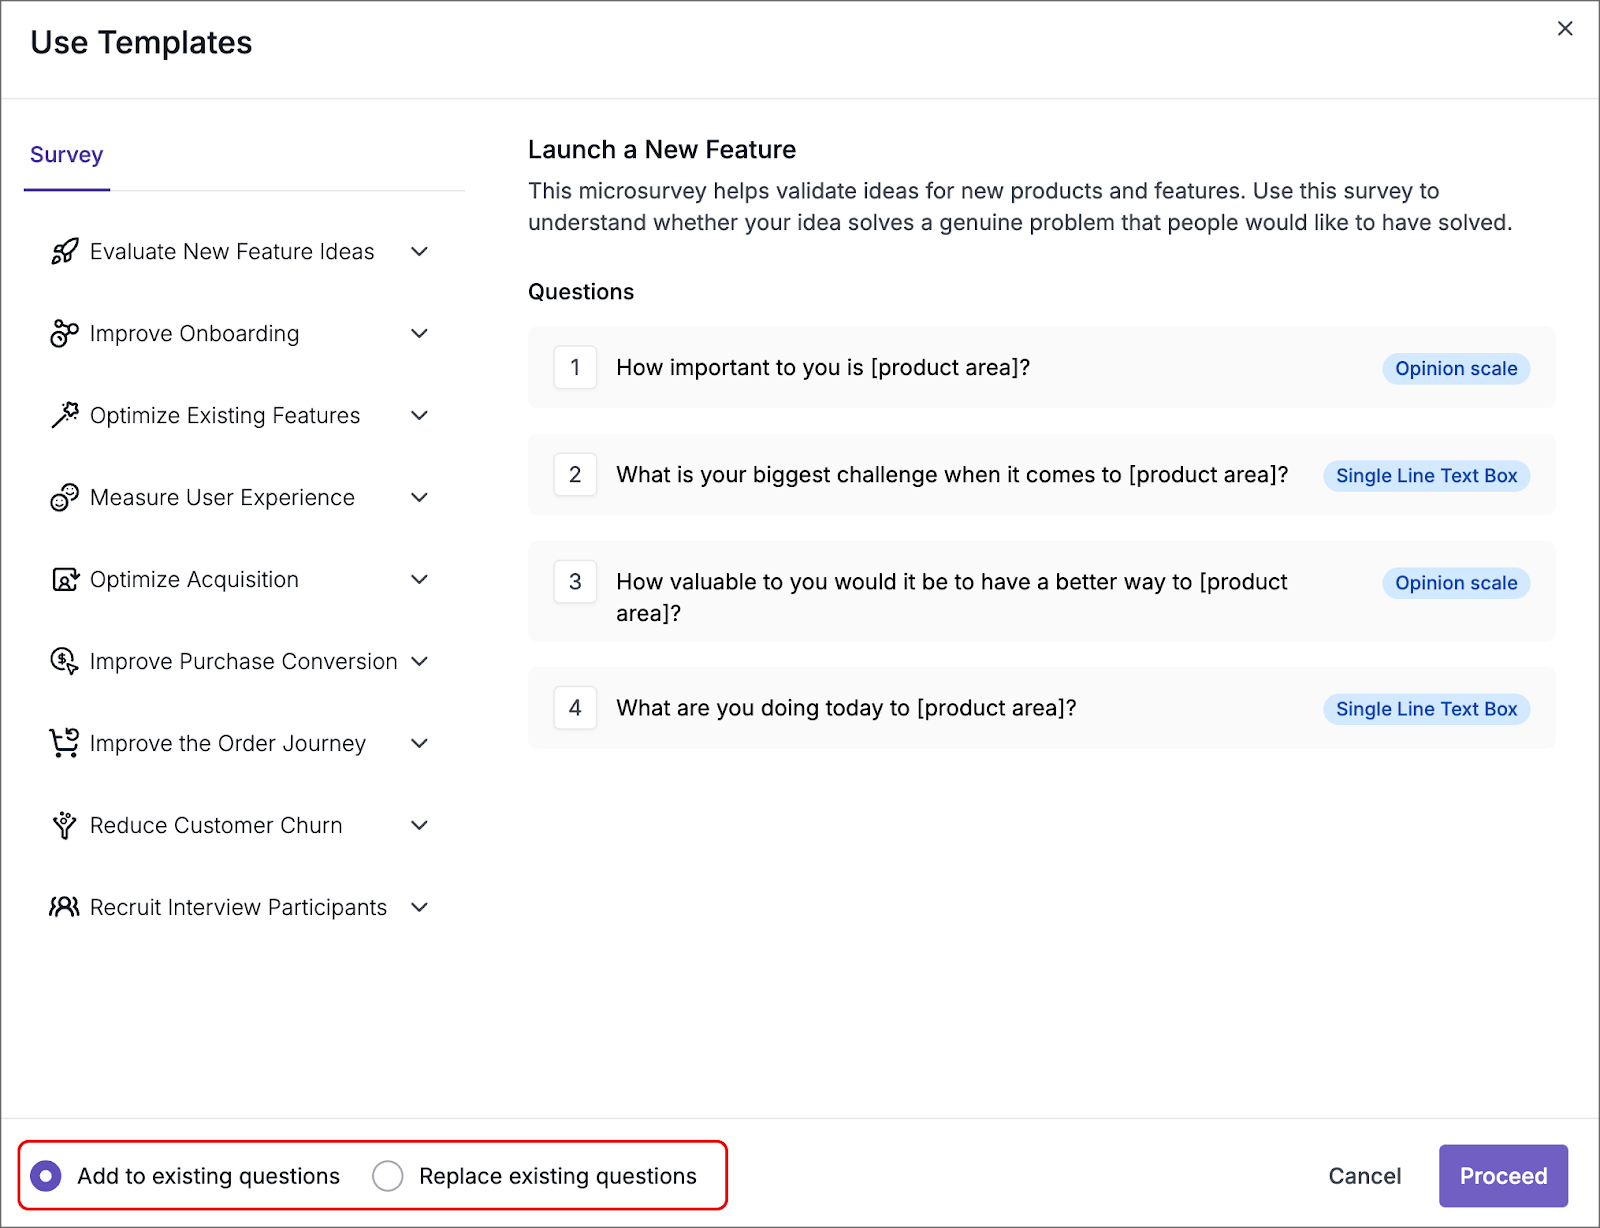The height and width of the screenshot is (1228, 1600).
Task: Click the Recruit Interview Participants people icon
Action: tap(64, 908)
